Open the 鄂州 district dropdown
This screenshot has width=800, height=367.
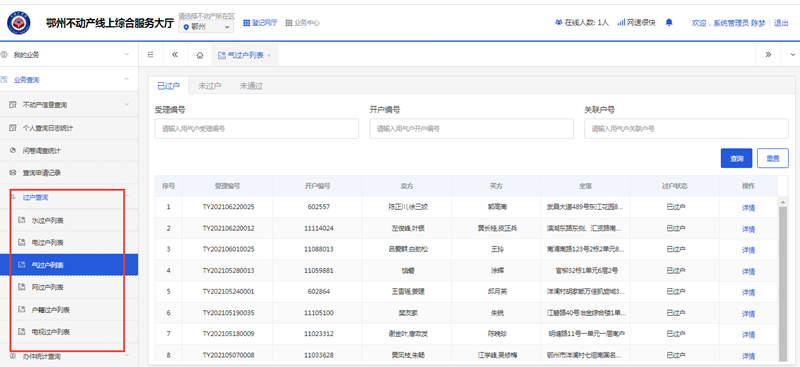pos(207,27)
